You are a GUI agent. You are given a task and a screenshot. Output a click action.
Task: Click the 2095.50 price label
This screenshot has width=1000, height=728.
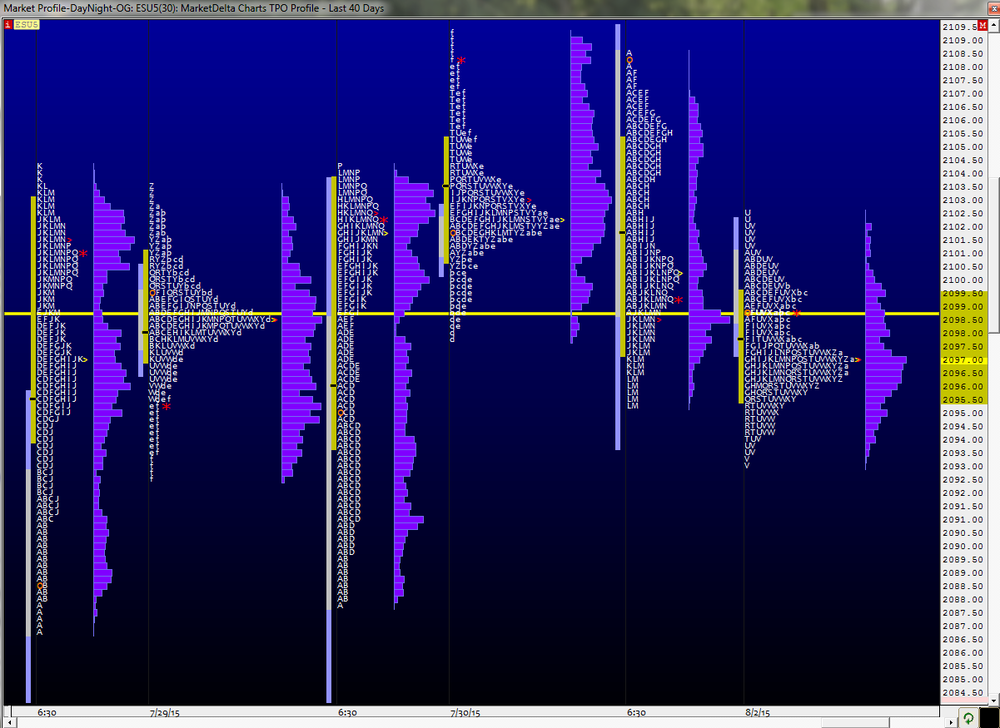[963, 400]
